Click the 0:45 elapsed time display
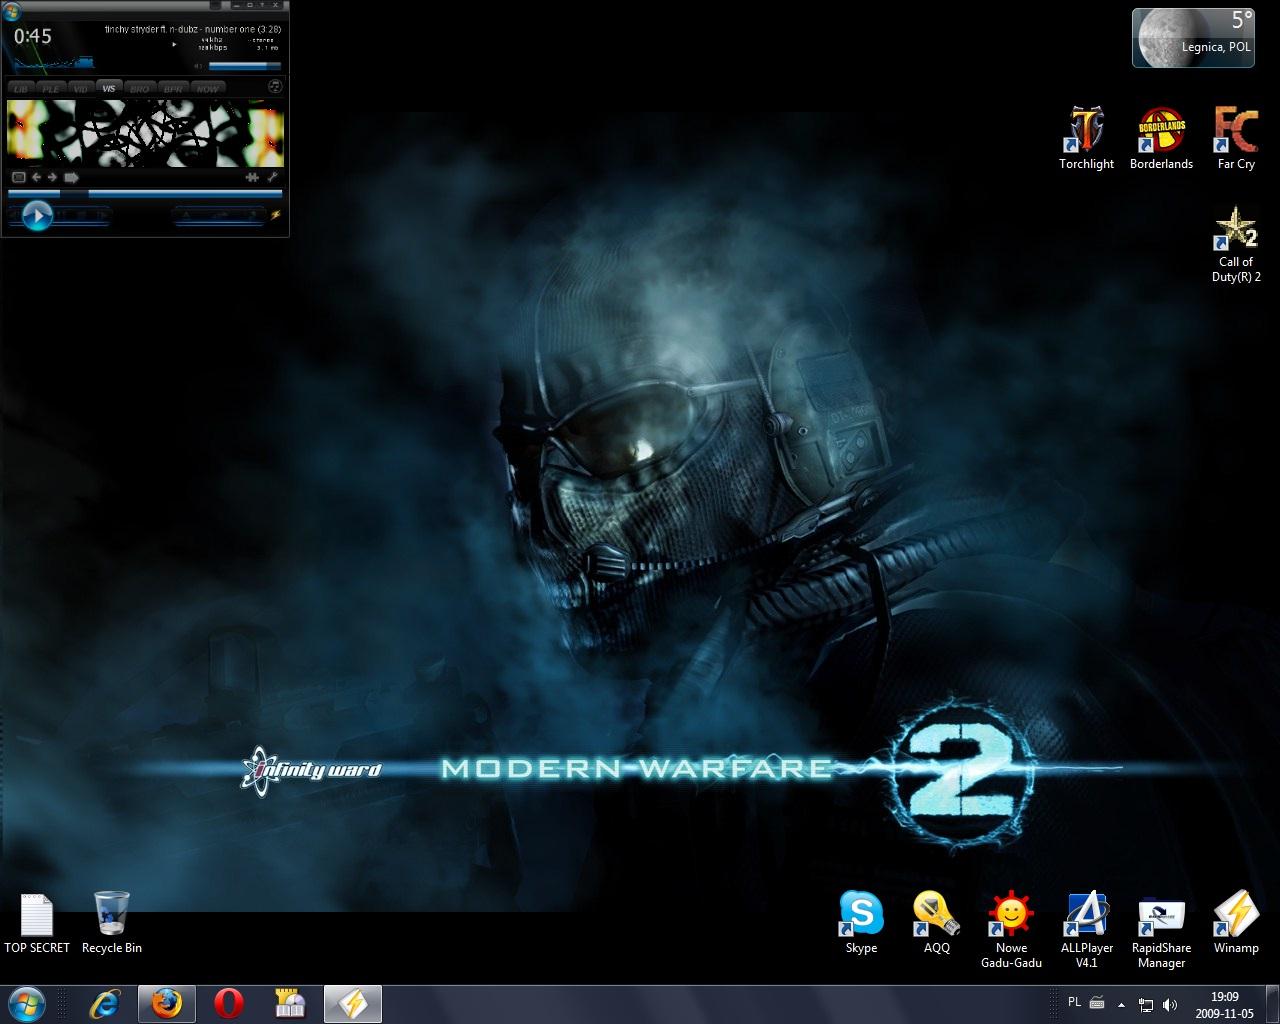The width and height of the screenshot is (1280, 1024). (33, 36)
